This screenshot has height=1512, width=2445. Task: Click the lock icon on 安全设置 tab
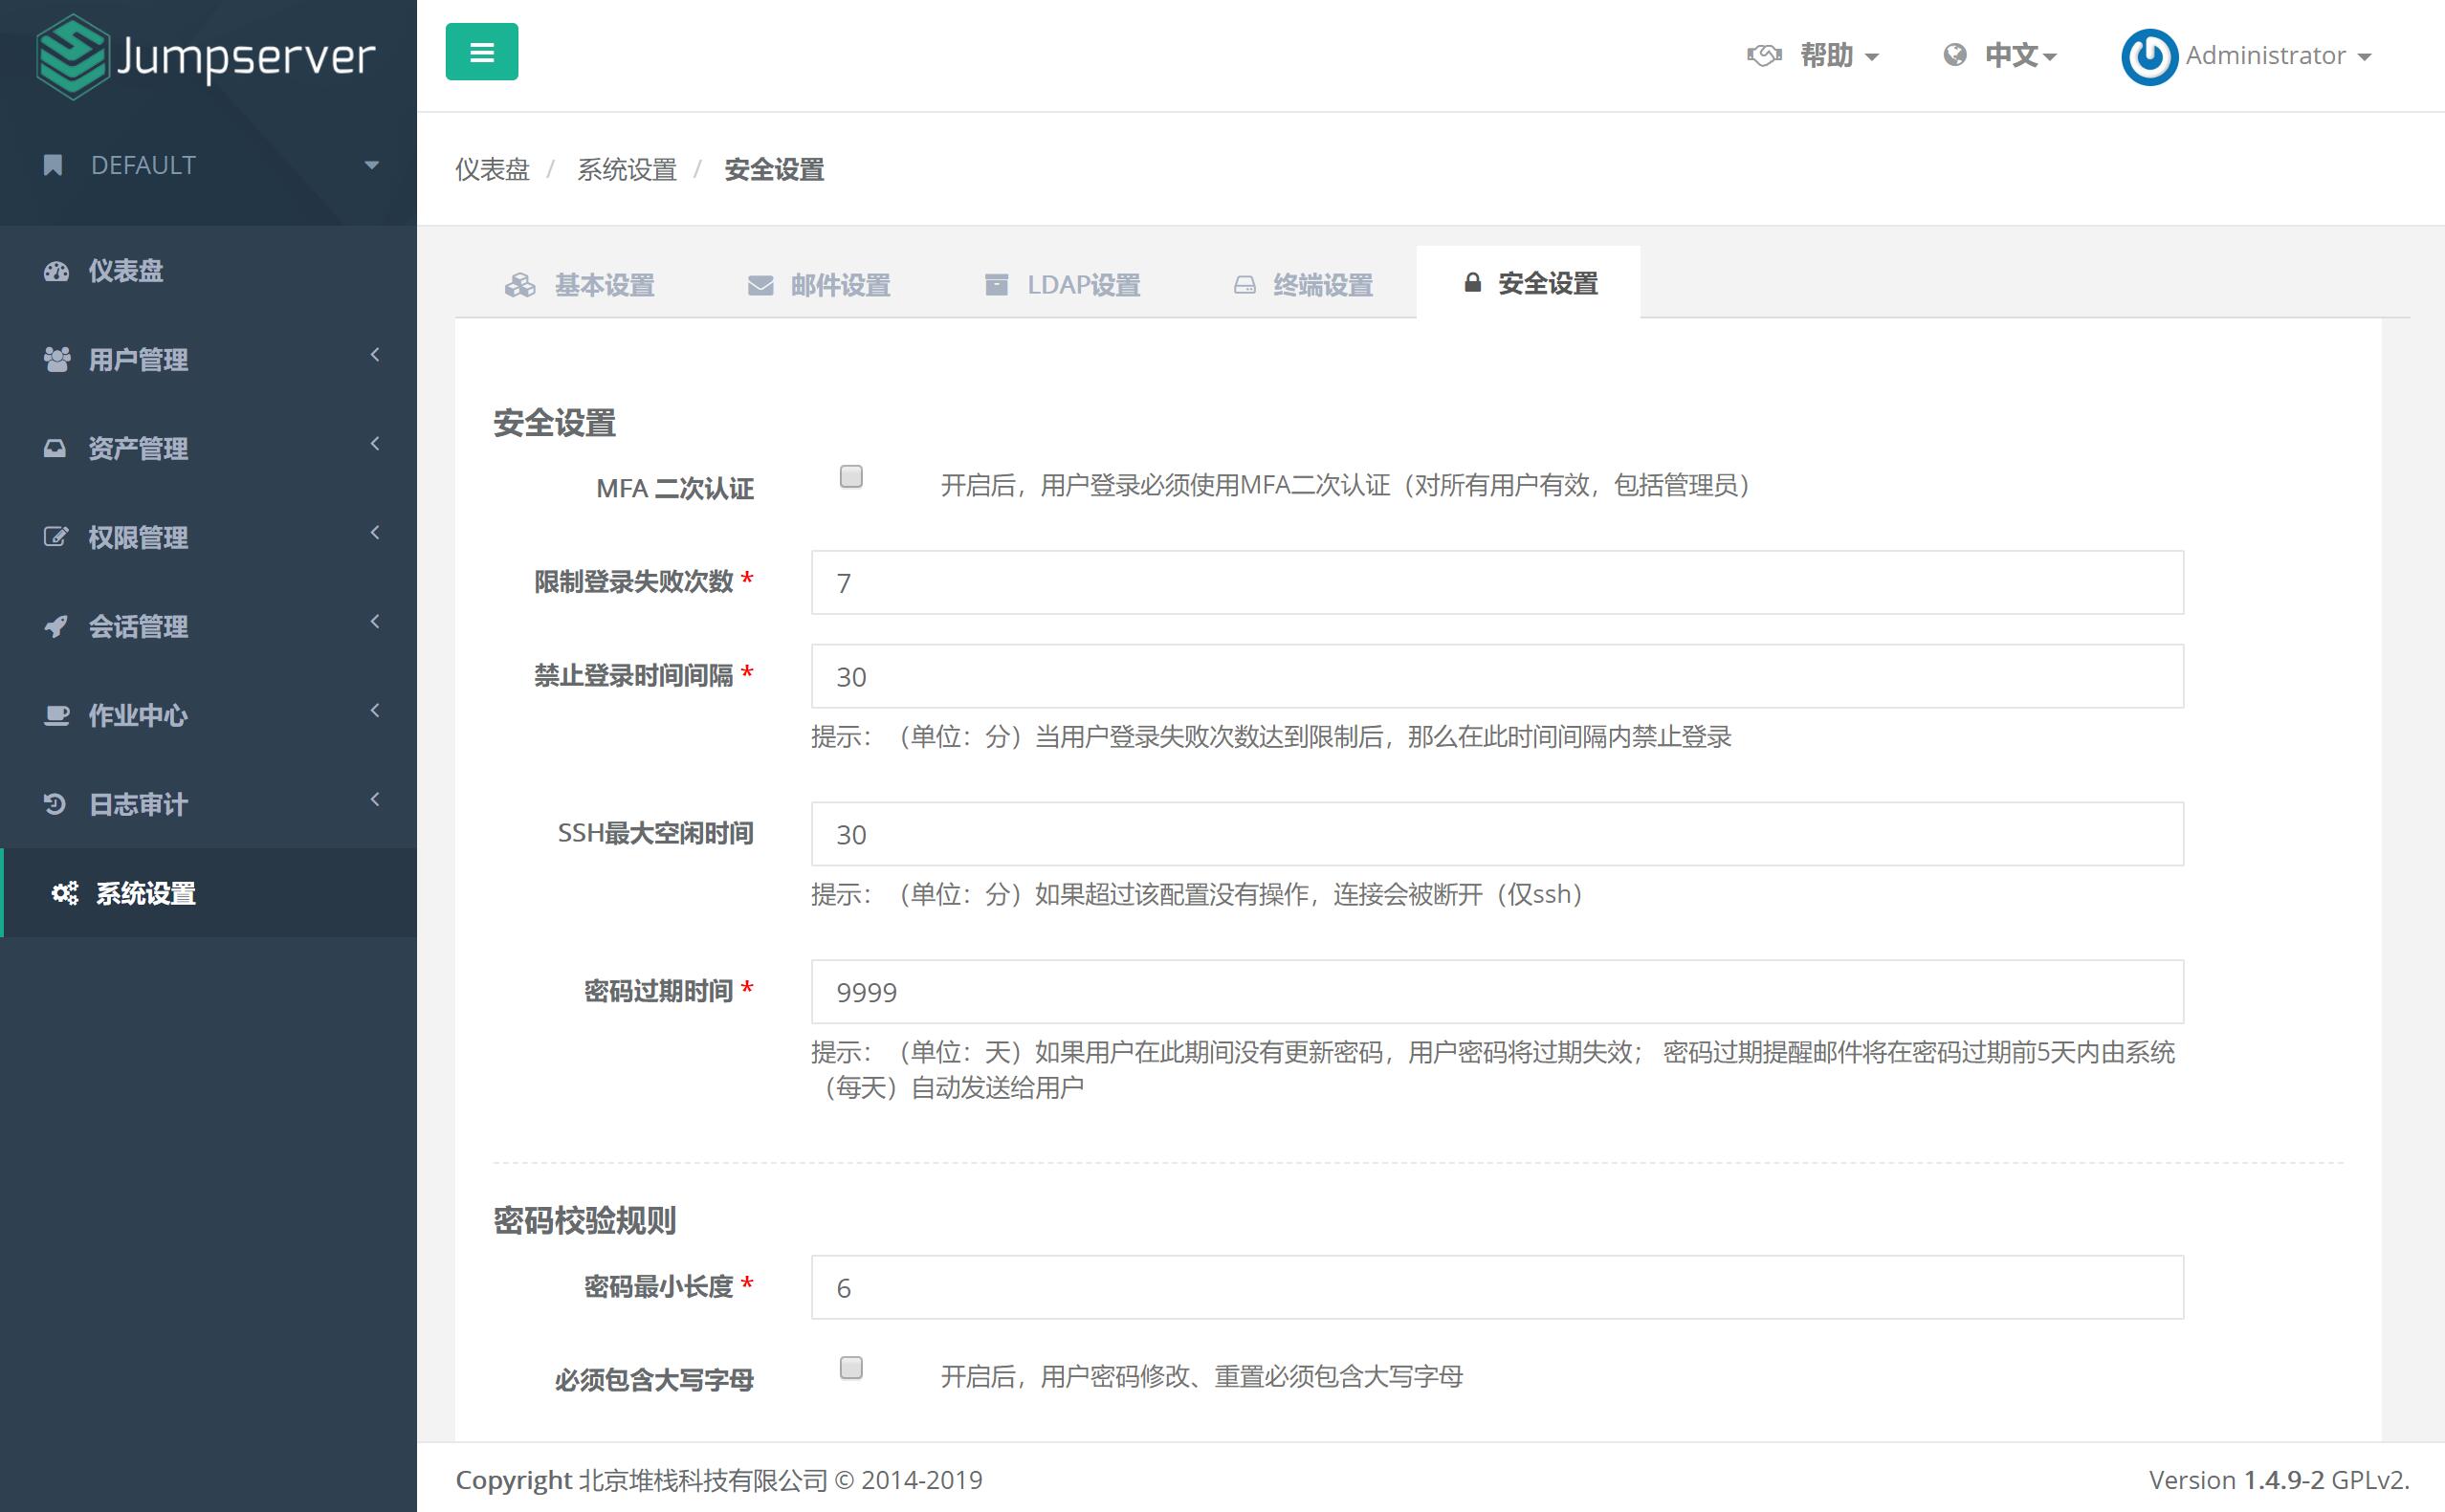[1472, 283]
